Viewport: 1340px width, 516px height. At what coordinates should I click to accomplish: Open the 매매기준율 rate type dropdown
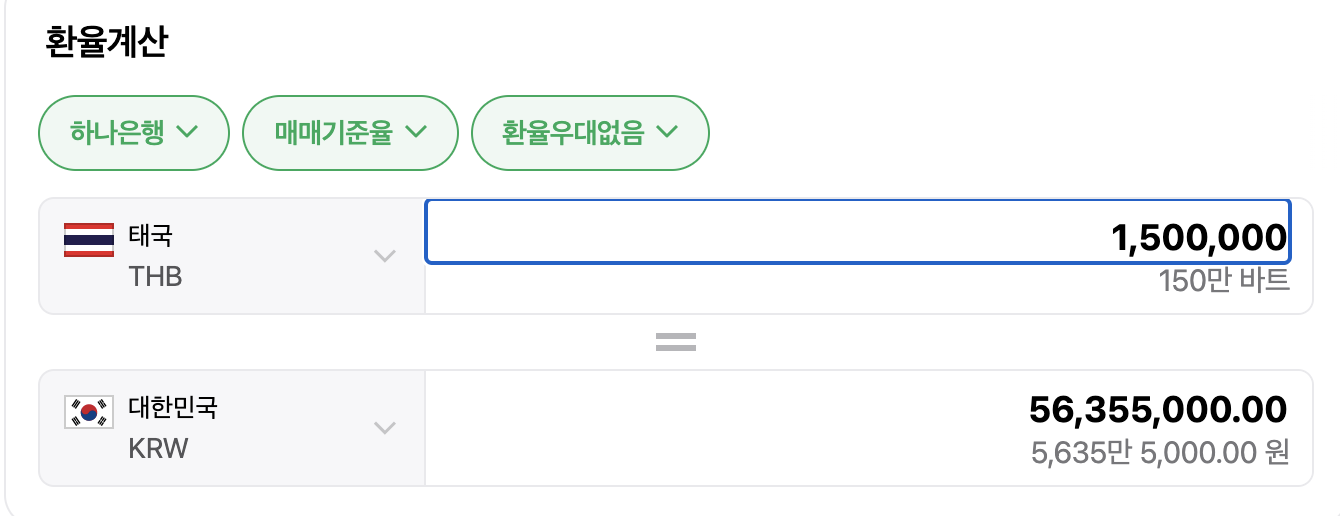pyautogui.click(x=350, y=132)
